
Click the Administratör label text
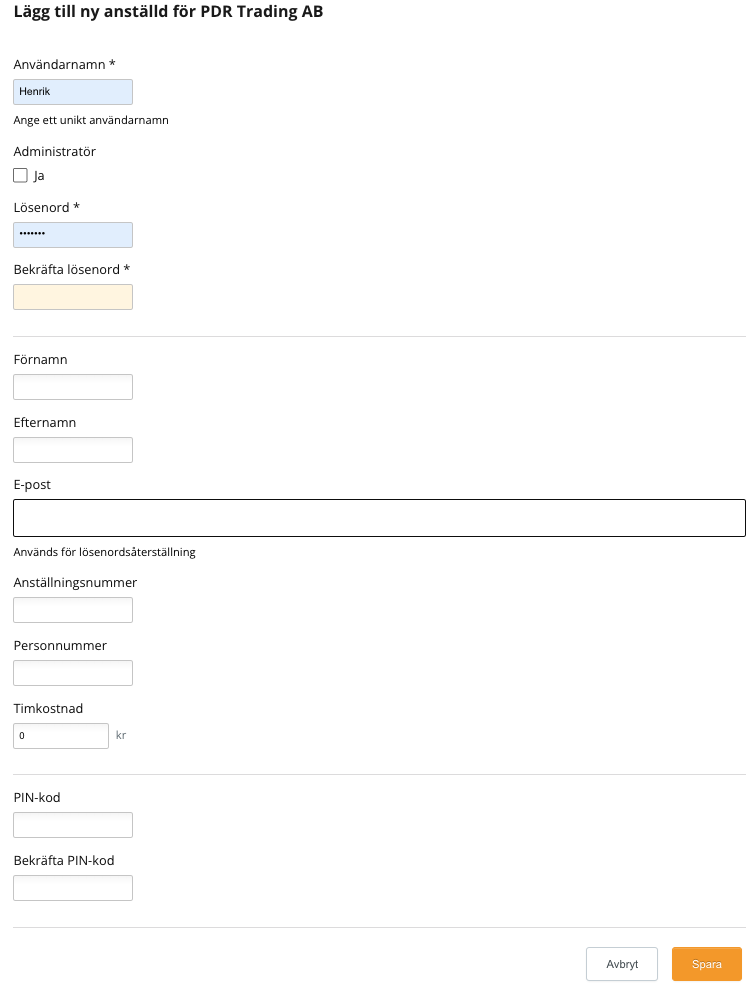(x=55, y=152)
